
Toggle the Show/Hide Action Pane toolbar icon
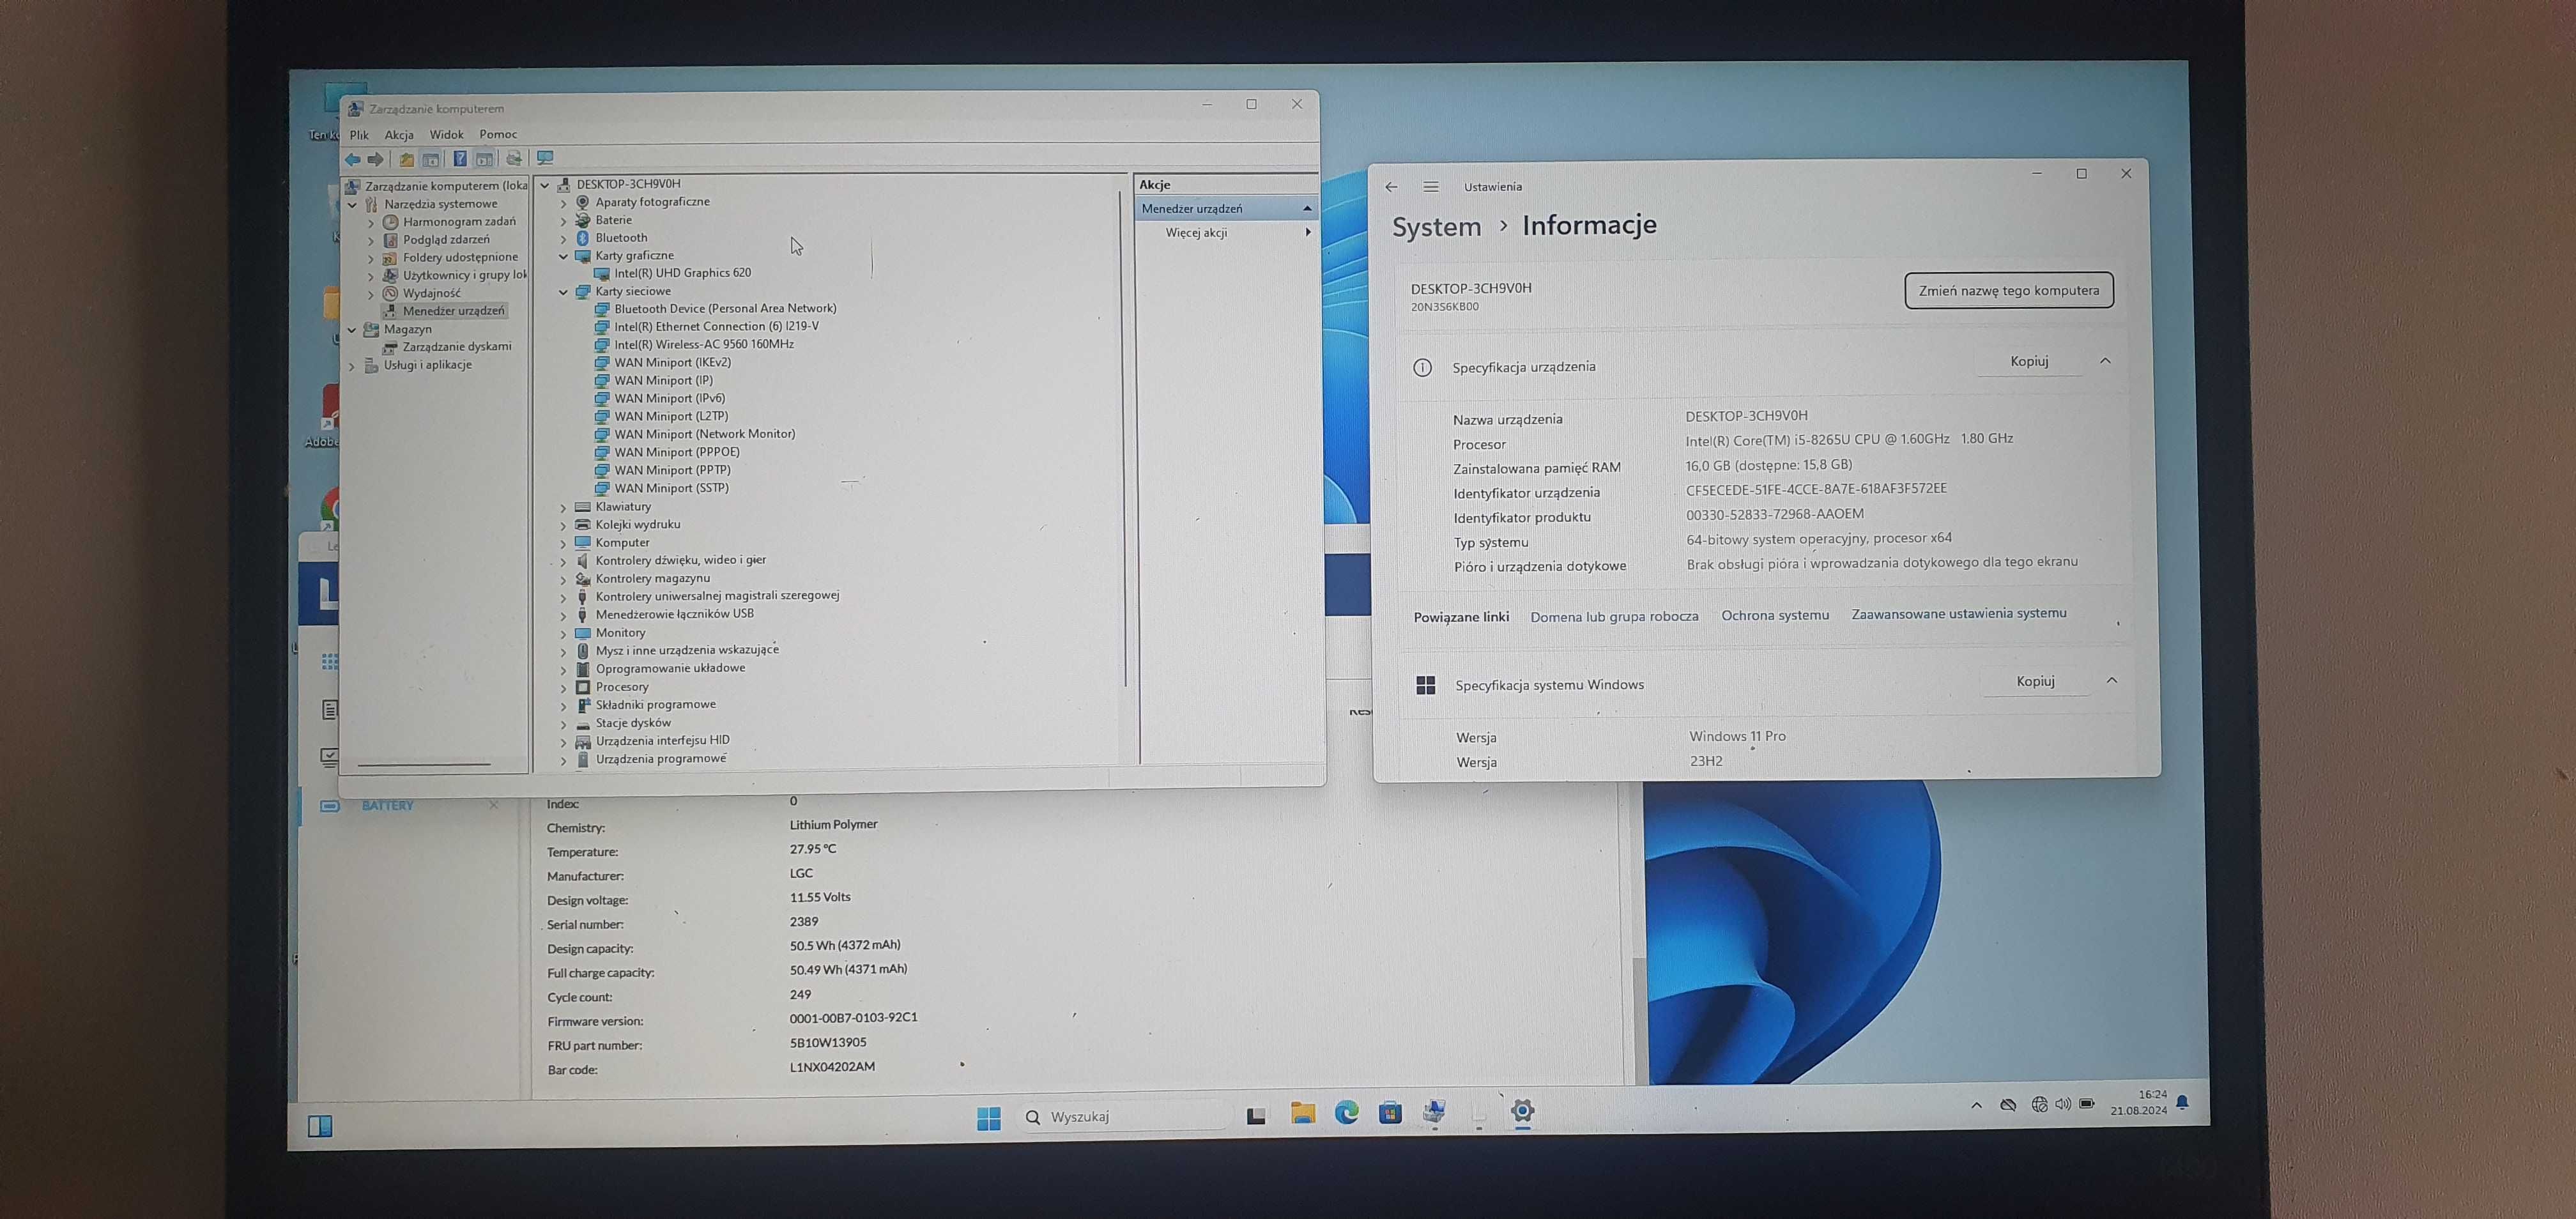(x=484, y=159)
